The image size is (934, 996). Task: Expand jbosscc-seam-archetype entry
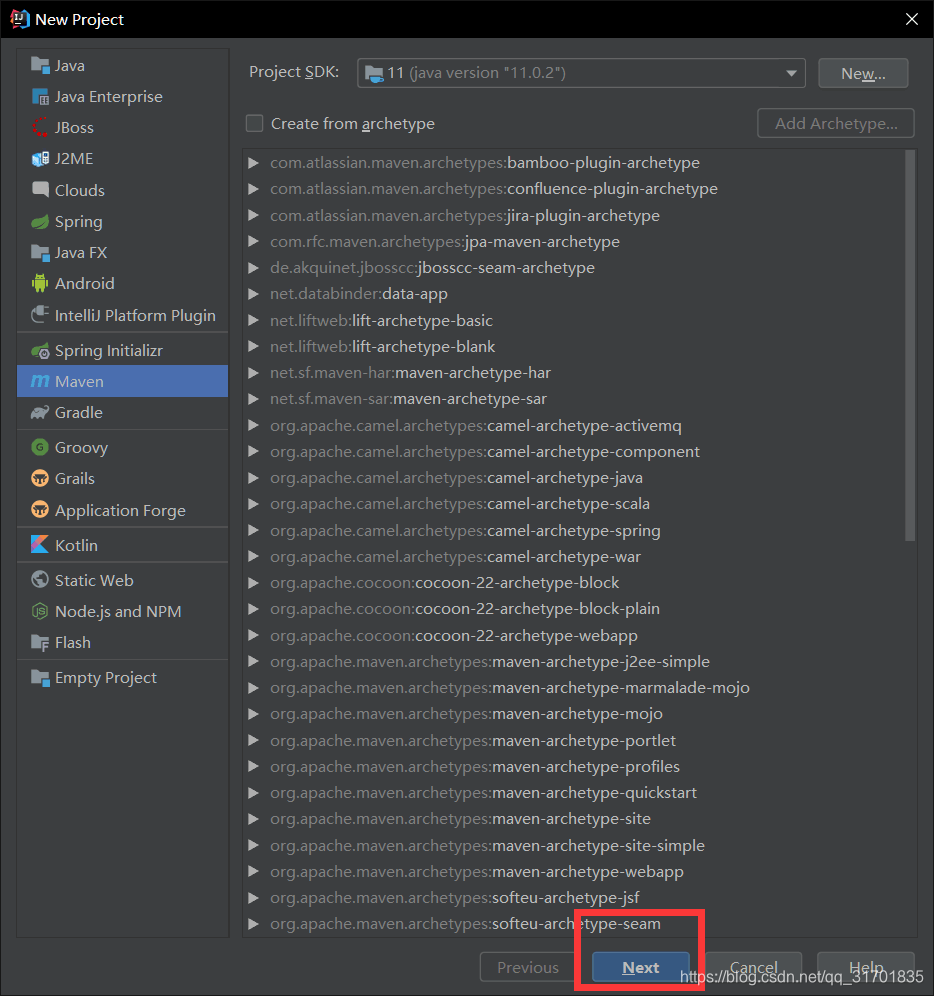[x=253, y=267]
